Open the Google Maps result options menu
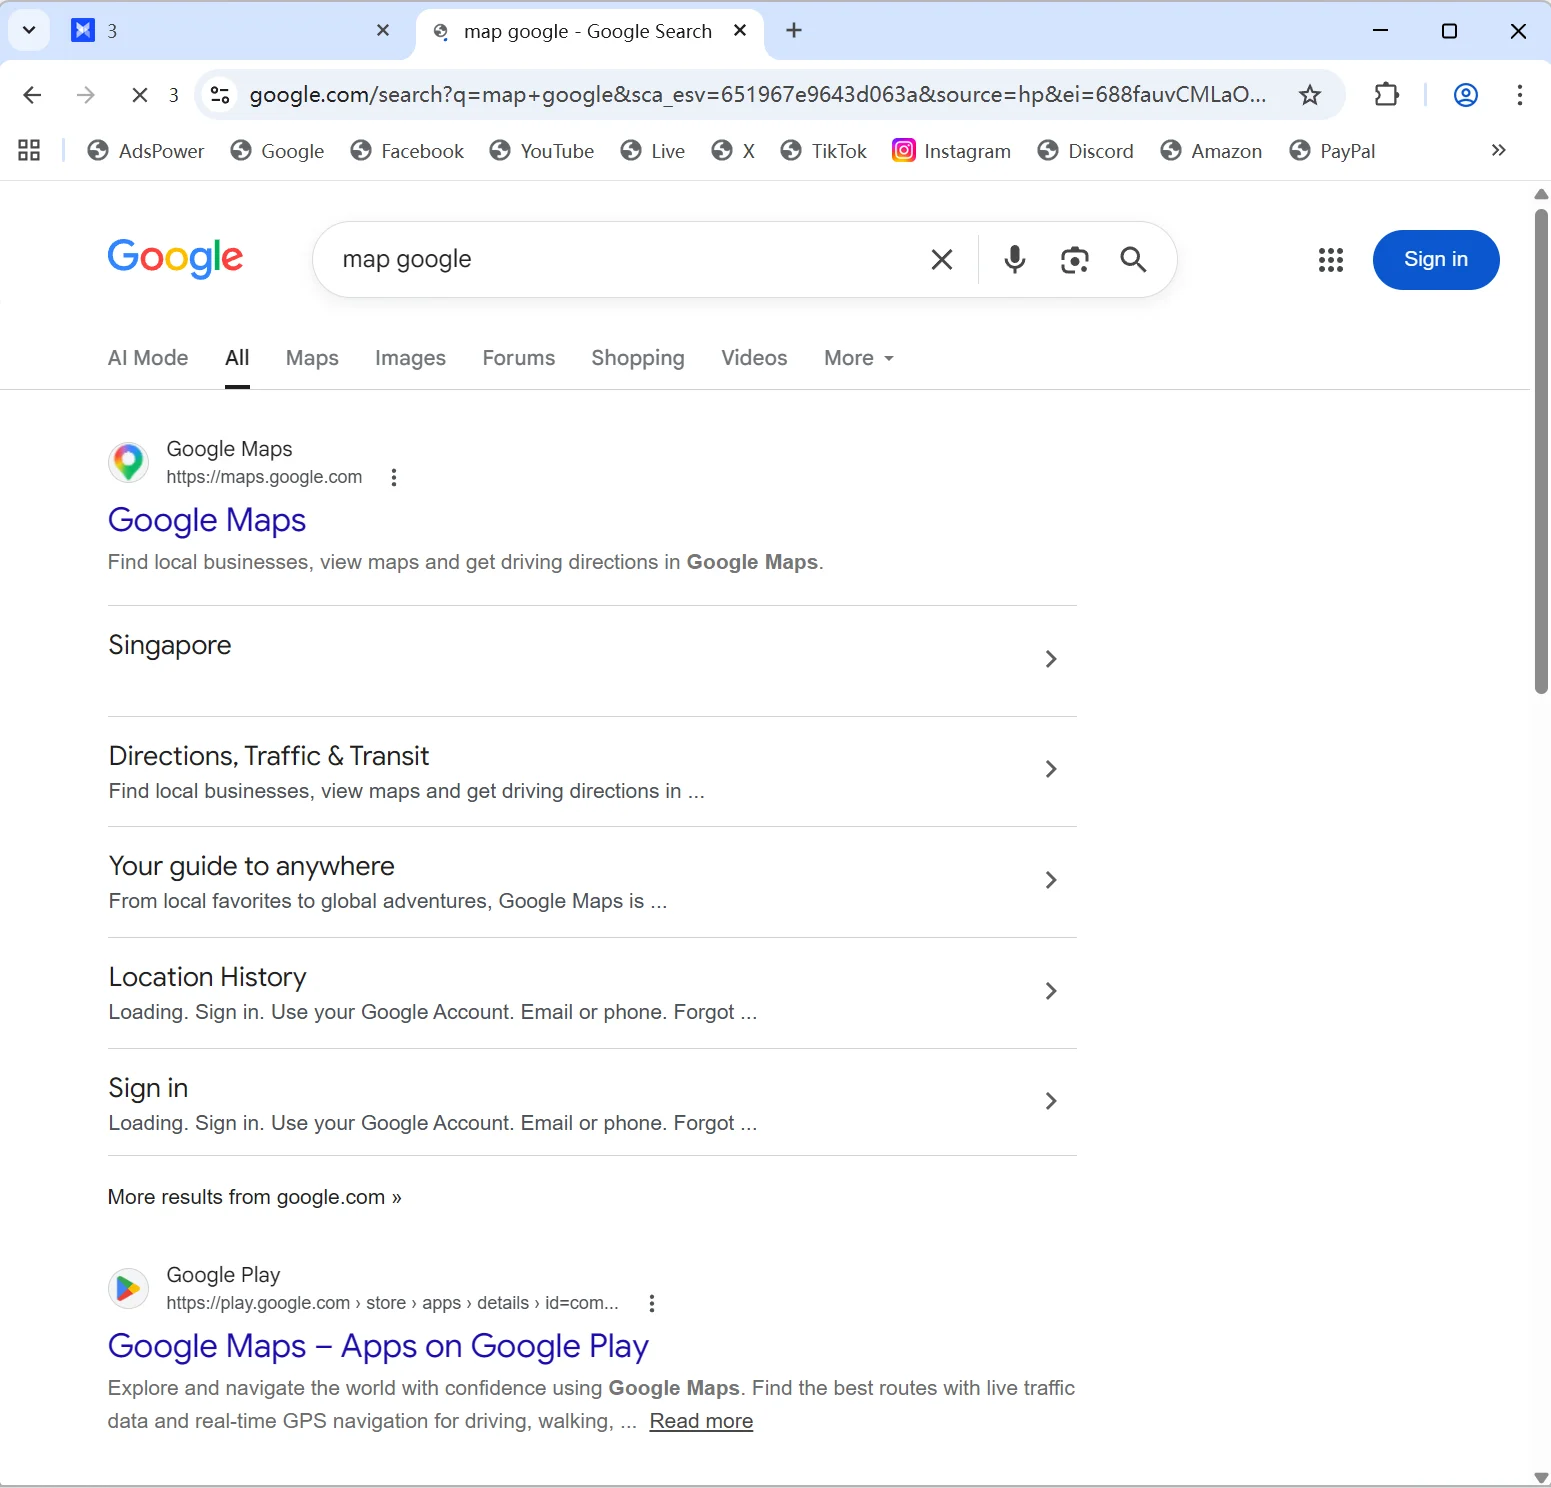Image resolution: width=1551 pixels, height=1488 pixels. [x=394, y=478]
